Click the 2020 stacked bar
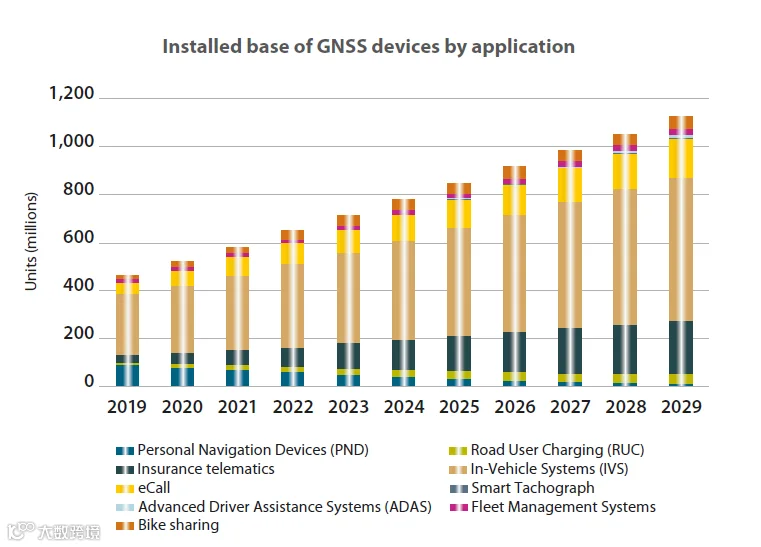Screen dimensions: 761x547 click(x=182, y=324)
